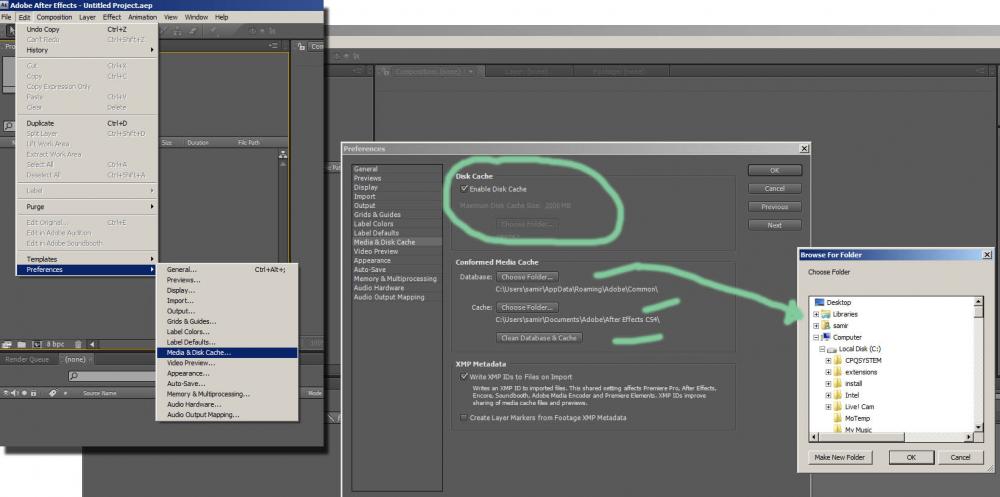Click the samir user folder icon
The width and height of the screenshot is (1000, 497).
[x=825, y=325]
